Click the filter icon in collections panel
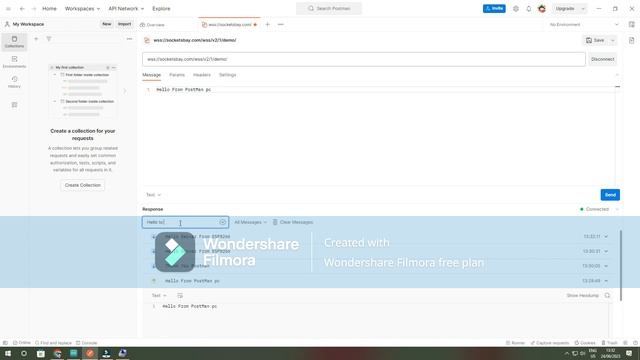Viewport: 640px width, 360px height. coord(49,39)
